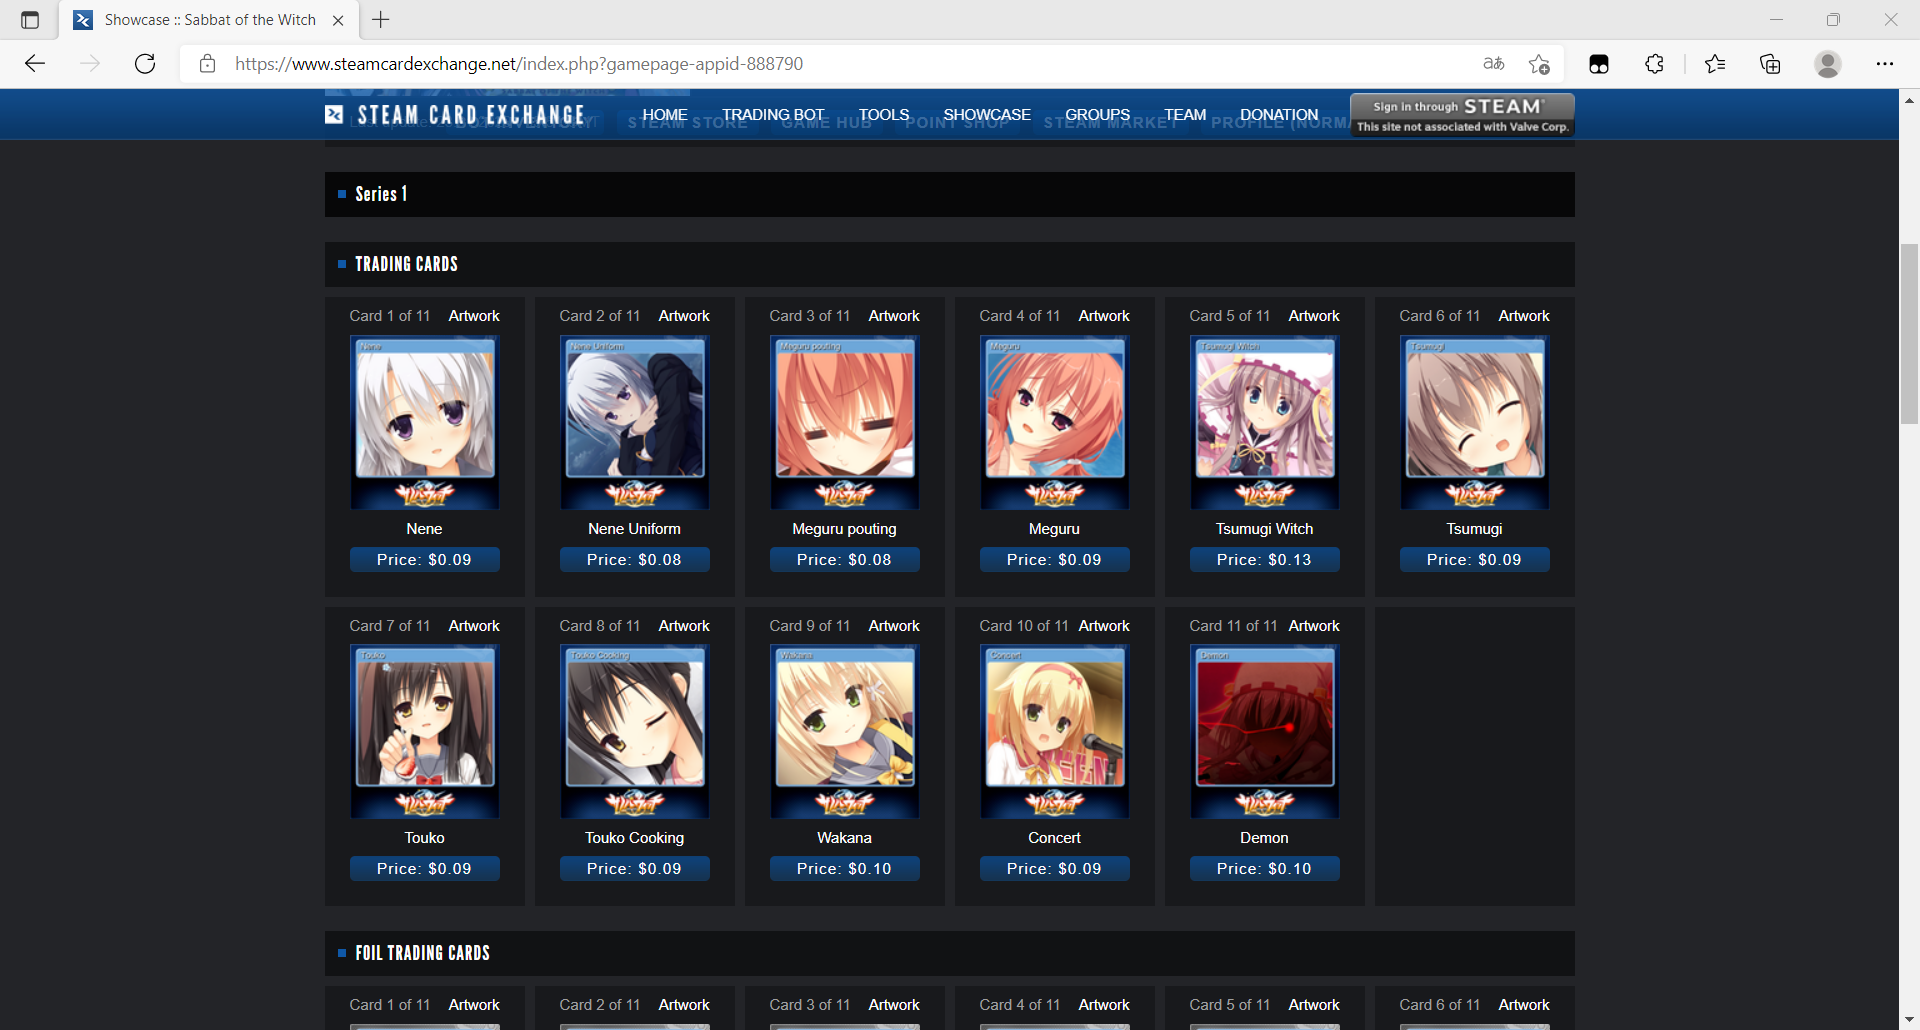Go back to the previous page
Image resolution: width=1920 pixels, height=1030 pixels.
pos(35,64)
